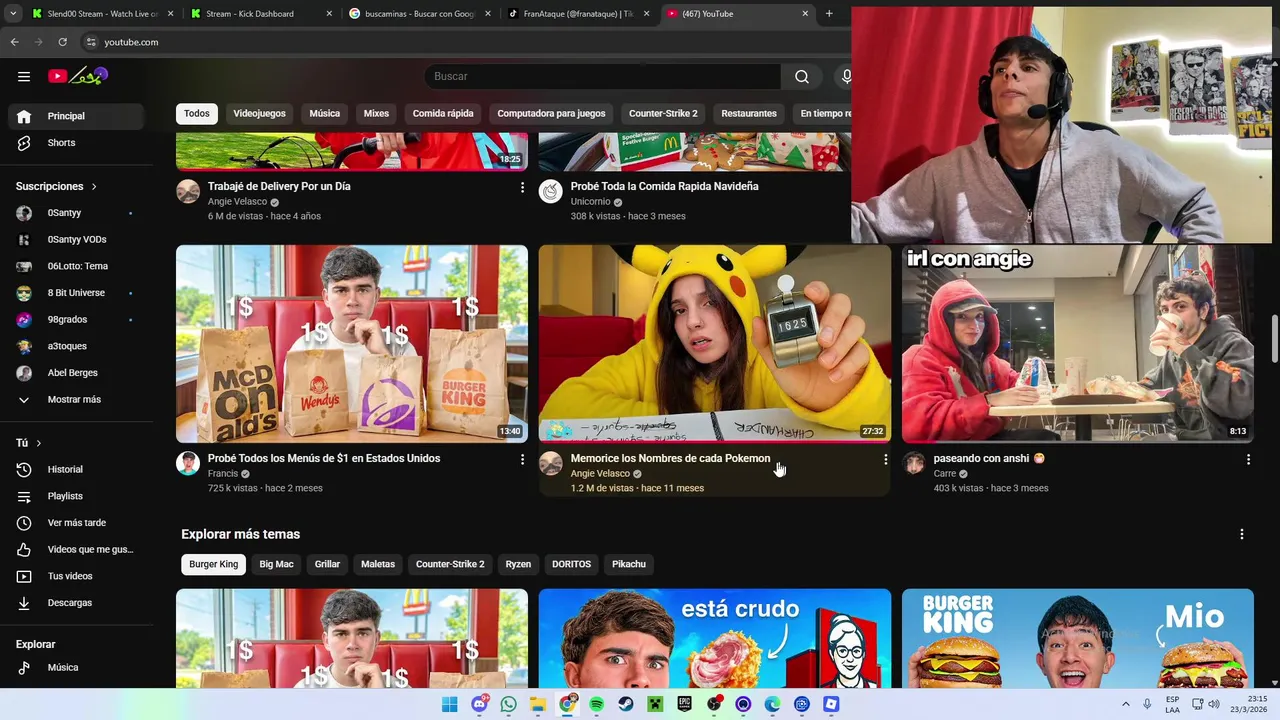This screenshot has height=720, width=1280.
Task: Switch to the Kick Dashboard browser tab
Action: click(x=260, y=14)
